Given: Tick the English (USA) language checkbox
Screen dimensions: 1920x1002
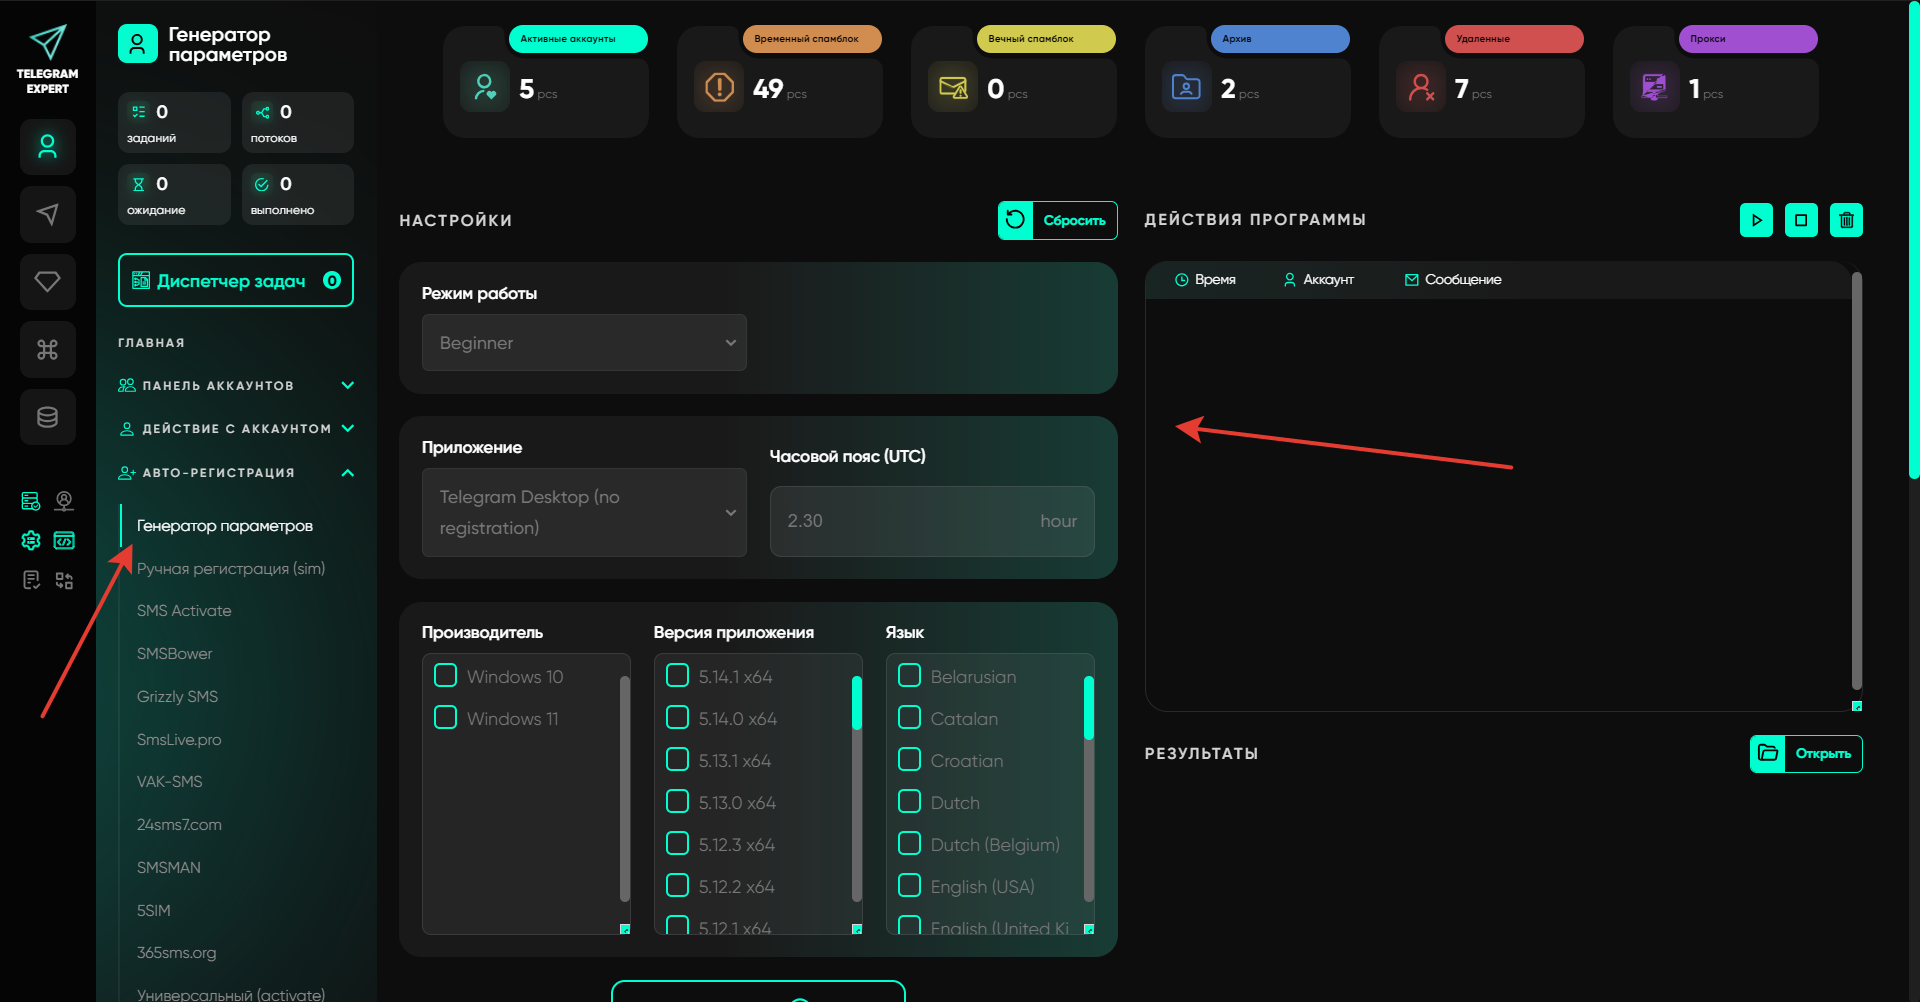Looking at the screenshot, I should coord(910,886).
